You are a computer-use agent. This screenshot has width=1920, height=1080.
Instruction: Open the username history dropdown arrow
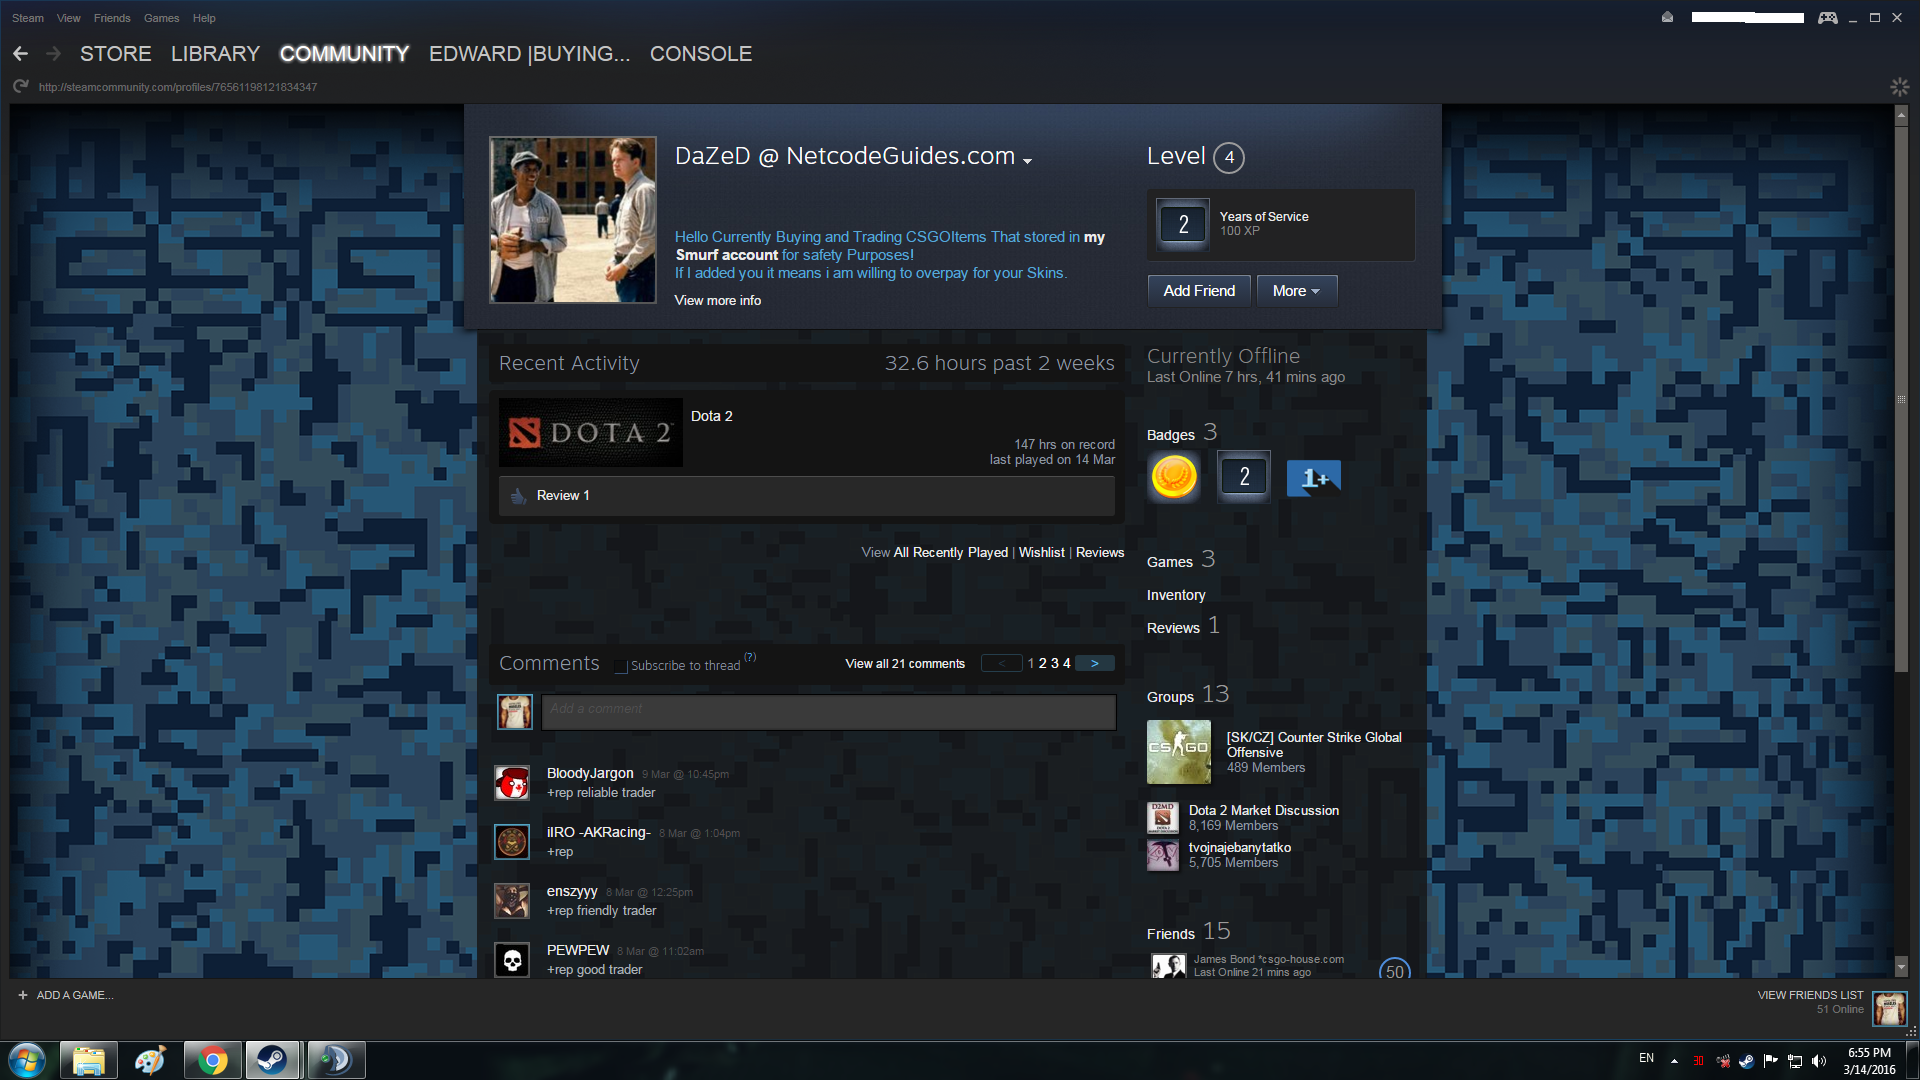click(x=1027, y=160)
